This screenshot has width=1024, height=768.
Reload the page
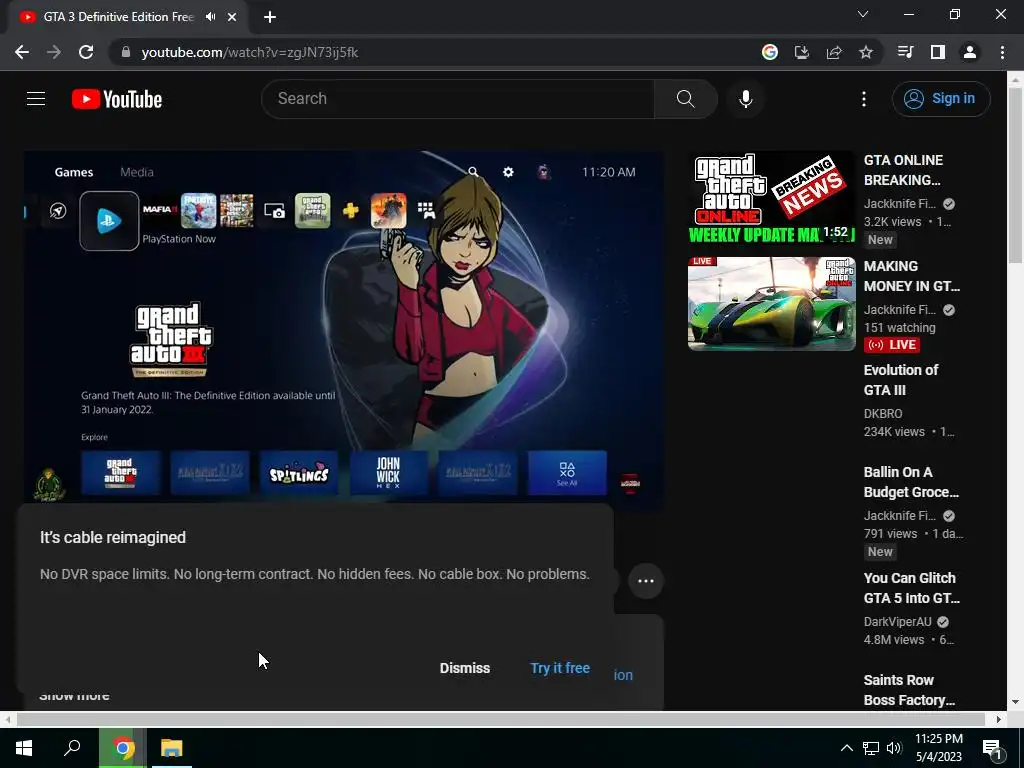(x=86, y=52)
